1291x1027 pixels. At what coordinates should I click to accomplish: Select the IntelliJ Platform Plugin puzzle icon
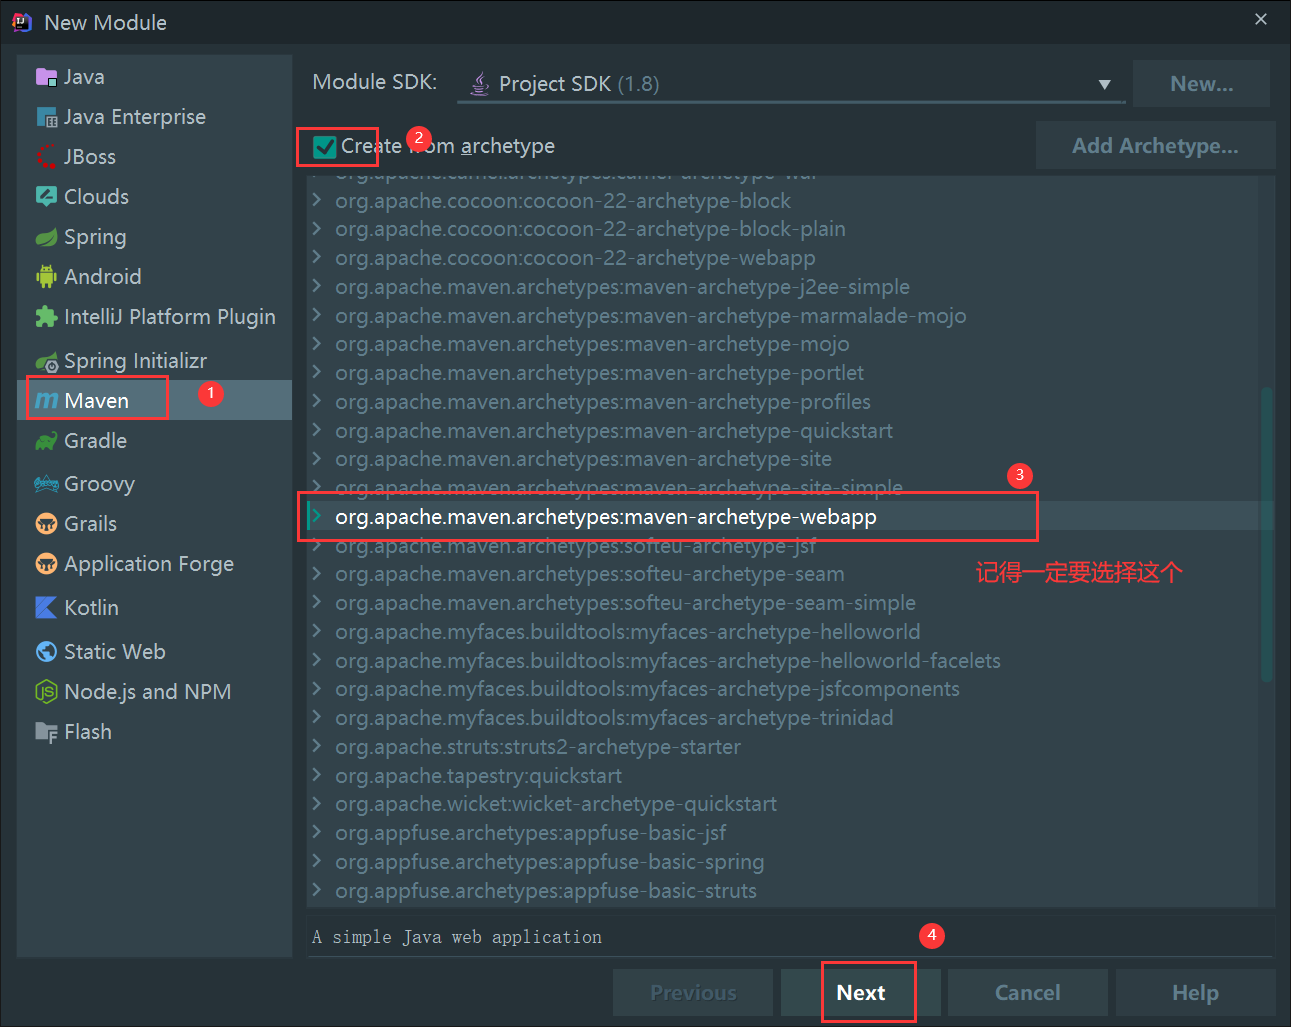(x=46, y=317)
